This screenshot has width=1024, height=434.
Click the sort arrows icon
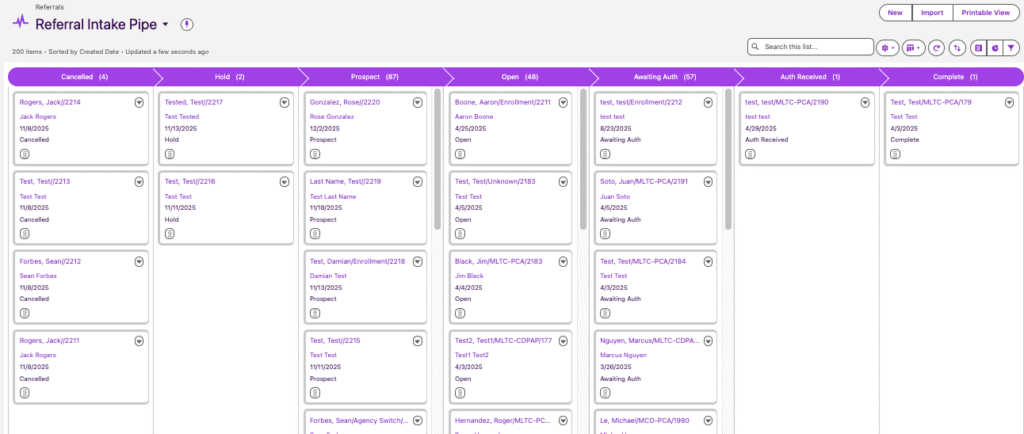point(957,47)
